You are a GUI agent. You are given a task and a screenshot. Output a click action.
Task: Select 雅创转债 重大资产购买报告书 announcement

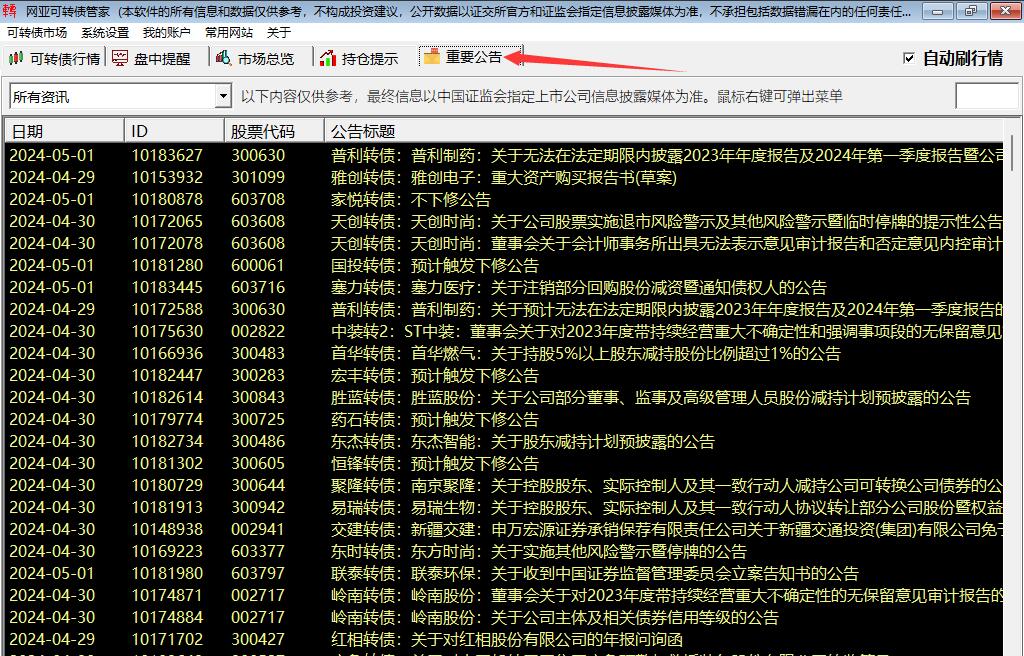[504, 178]
